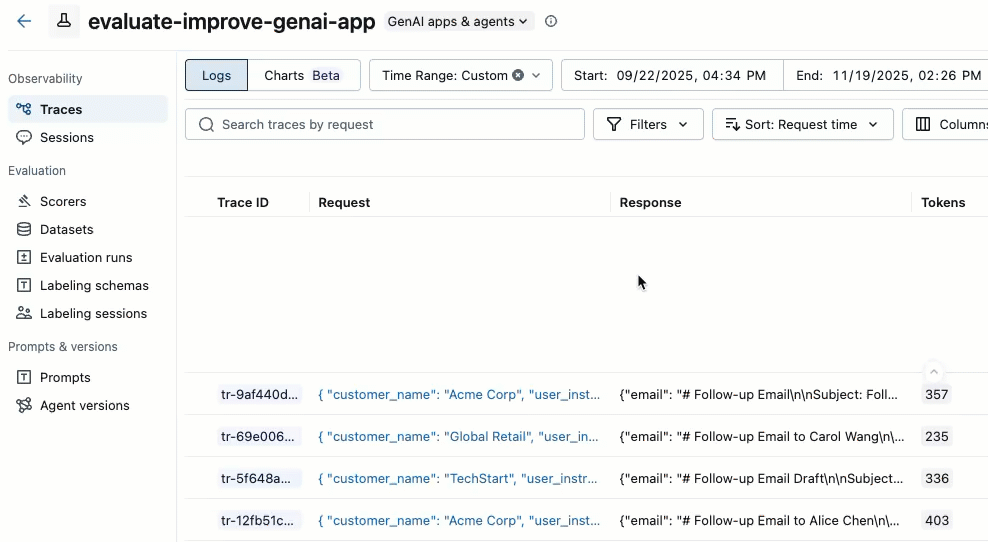Open Agent versions in sidebar
This screenshot has width=988, height=542.
(84, 405)
